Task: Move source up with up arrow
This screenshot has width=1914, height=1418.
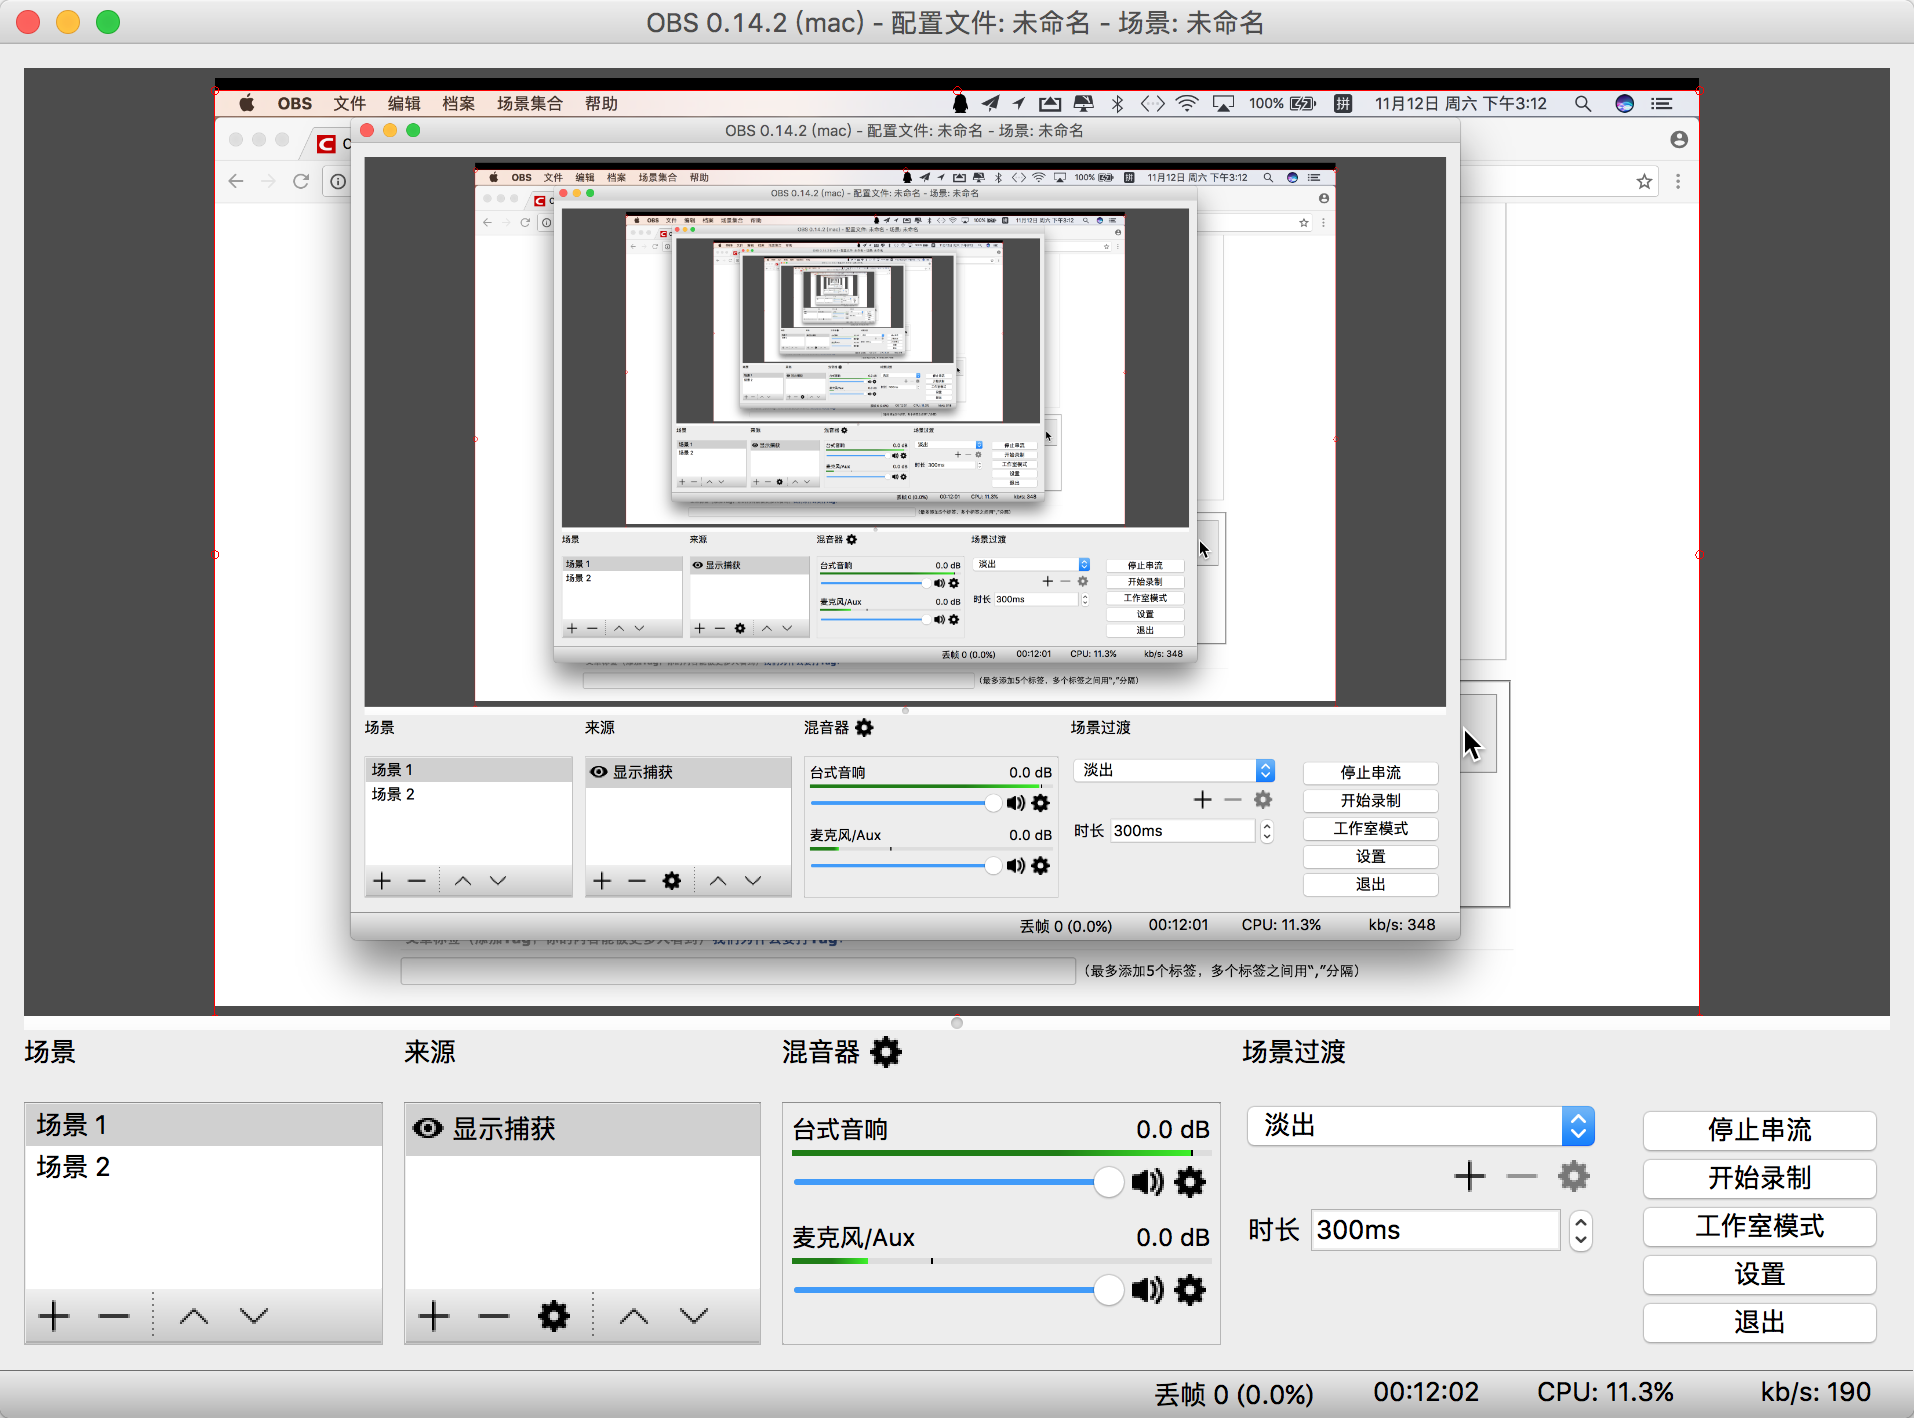Action: (x=634, y=1316)
